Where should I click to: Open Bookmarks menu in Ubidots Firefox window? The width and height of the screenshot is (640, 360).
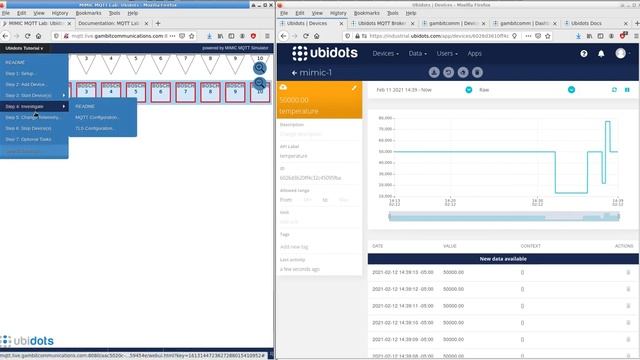367,13
